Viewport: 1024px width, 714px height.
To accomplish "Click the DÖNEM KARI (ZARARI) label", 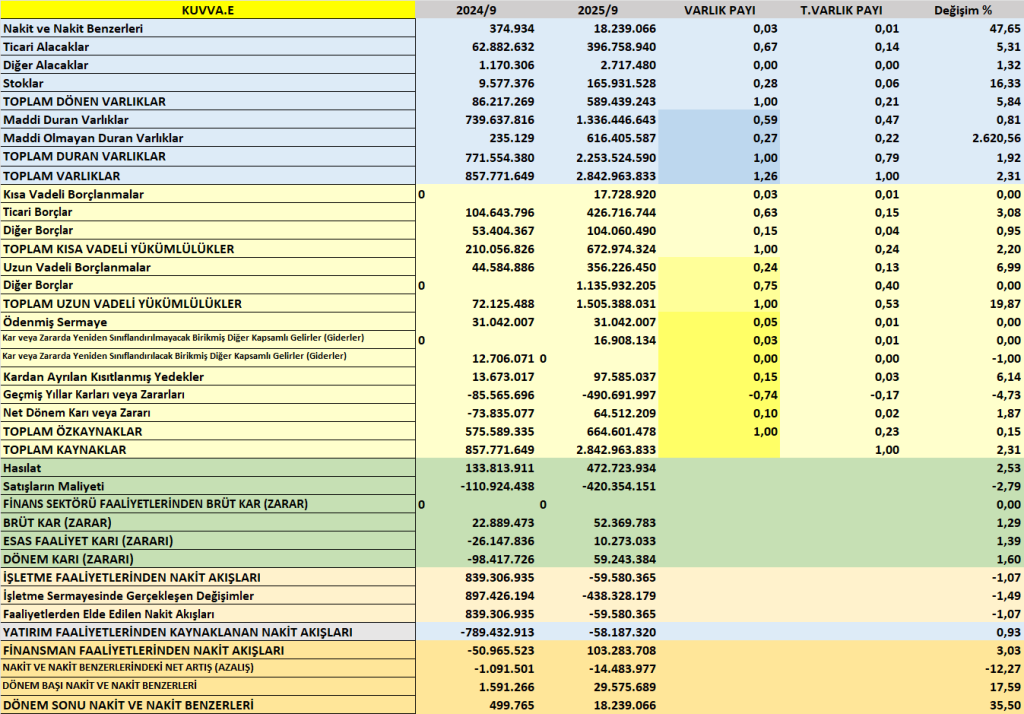I will coord(68,560).
